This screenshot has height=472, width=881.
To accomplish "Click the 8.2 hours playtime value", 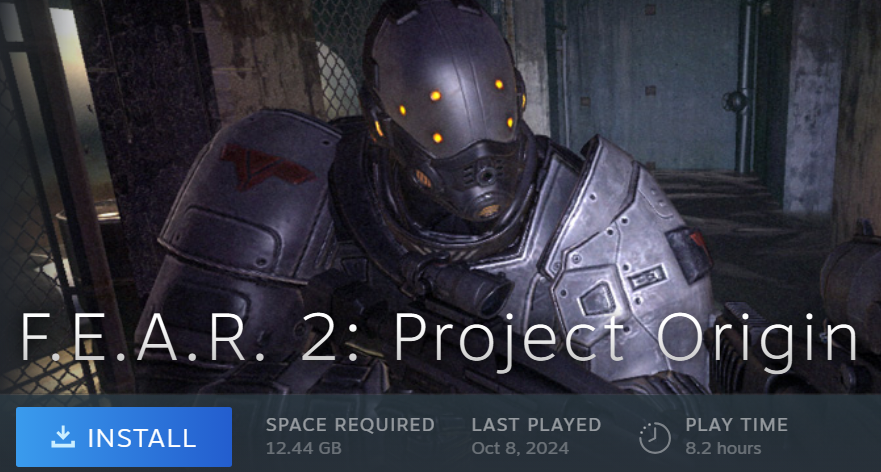I will (723, 448).
